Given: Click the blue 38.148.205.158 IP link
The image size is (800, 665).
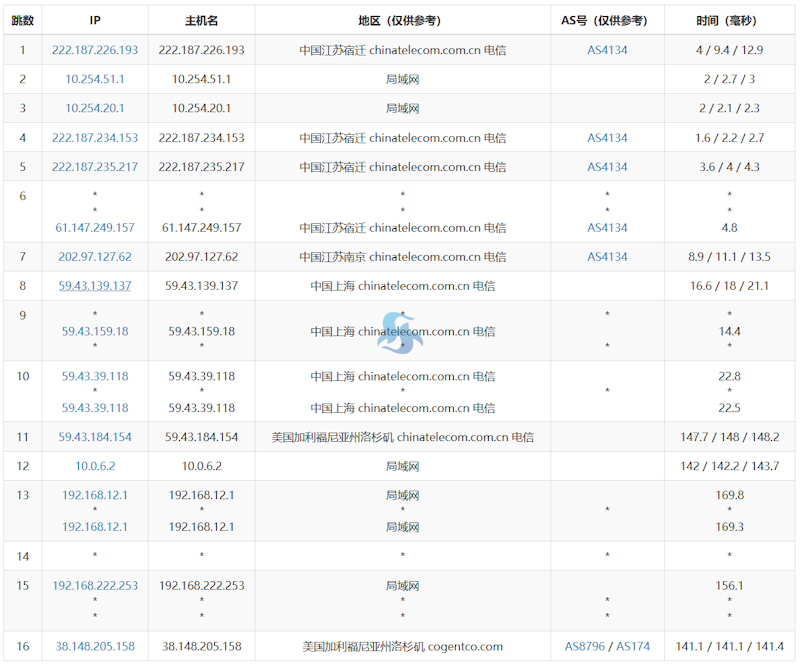Looking at the screenshot, I should [x=95, y=647].
